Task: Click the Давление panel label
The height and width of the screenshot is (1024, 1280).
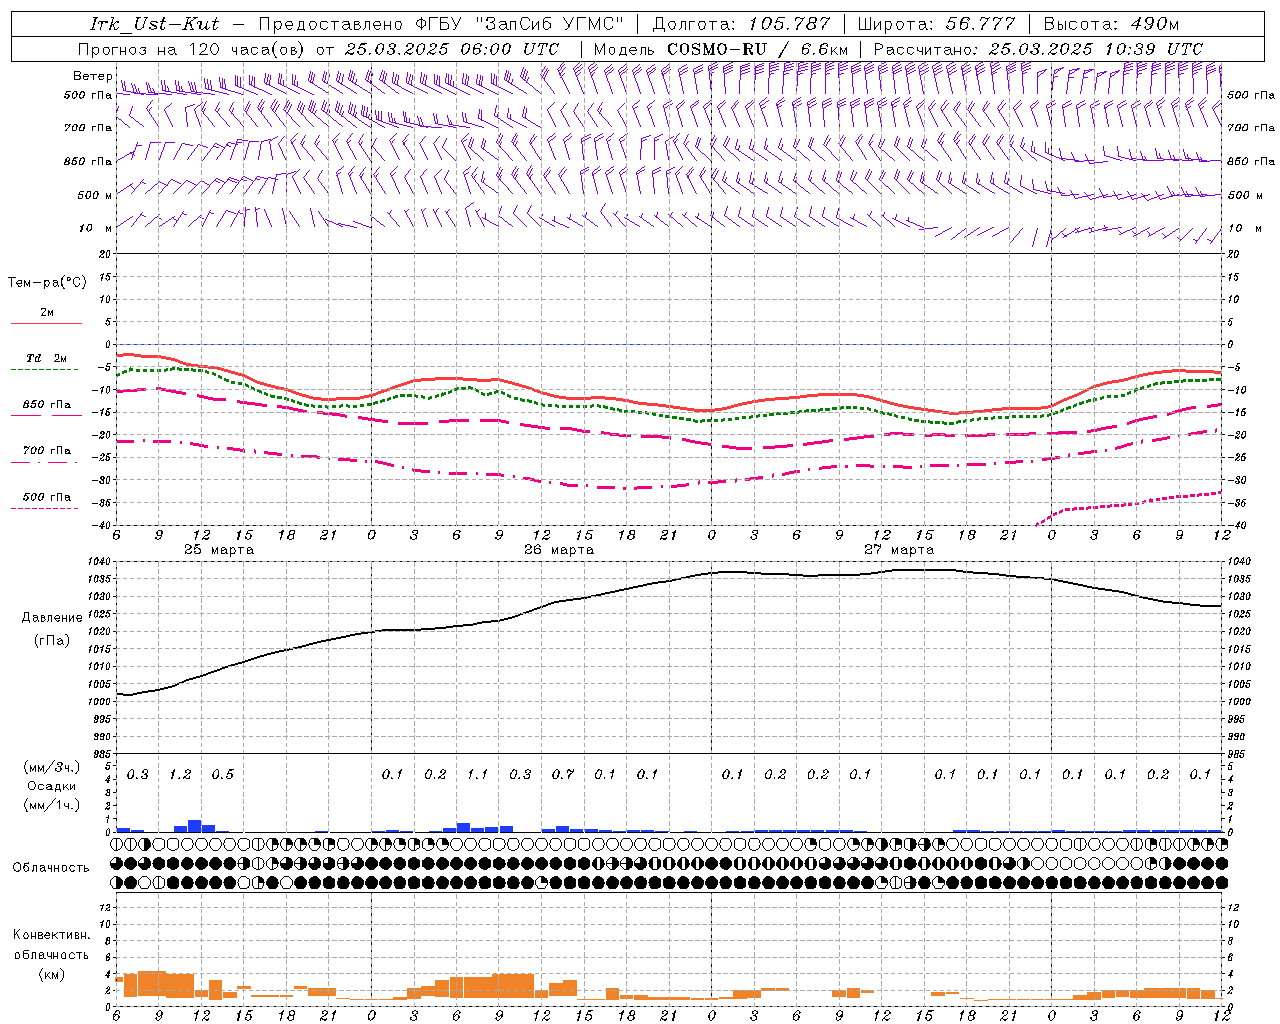Action: pos(52,618)
